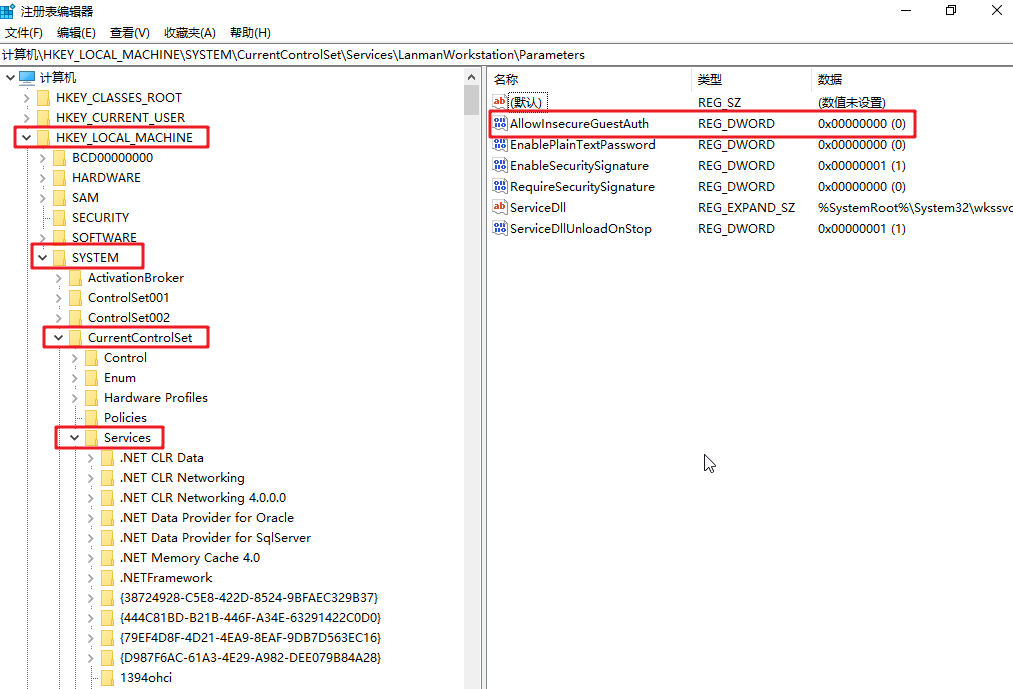Click the HARDWARE key folder icon
Viewport: 1013px width, 689px height.
(59, 178)
